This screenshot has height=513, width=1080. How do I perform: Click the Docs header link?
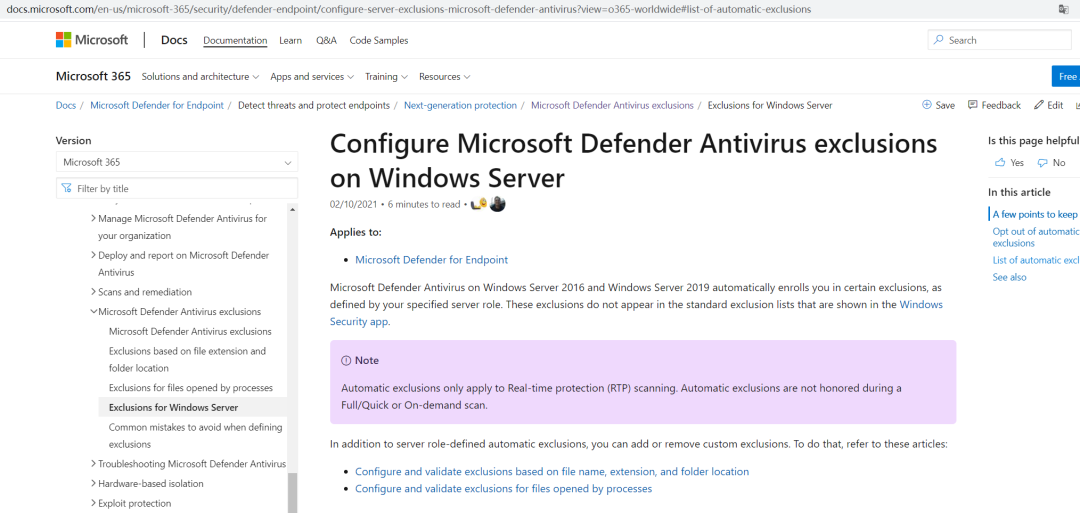pos(174,40)
